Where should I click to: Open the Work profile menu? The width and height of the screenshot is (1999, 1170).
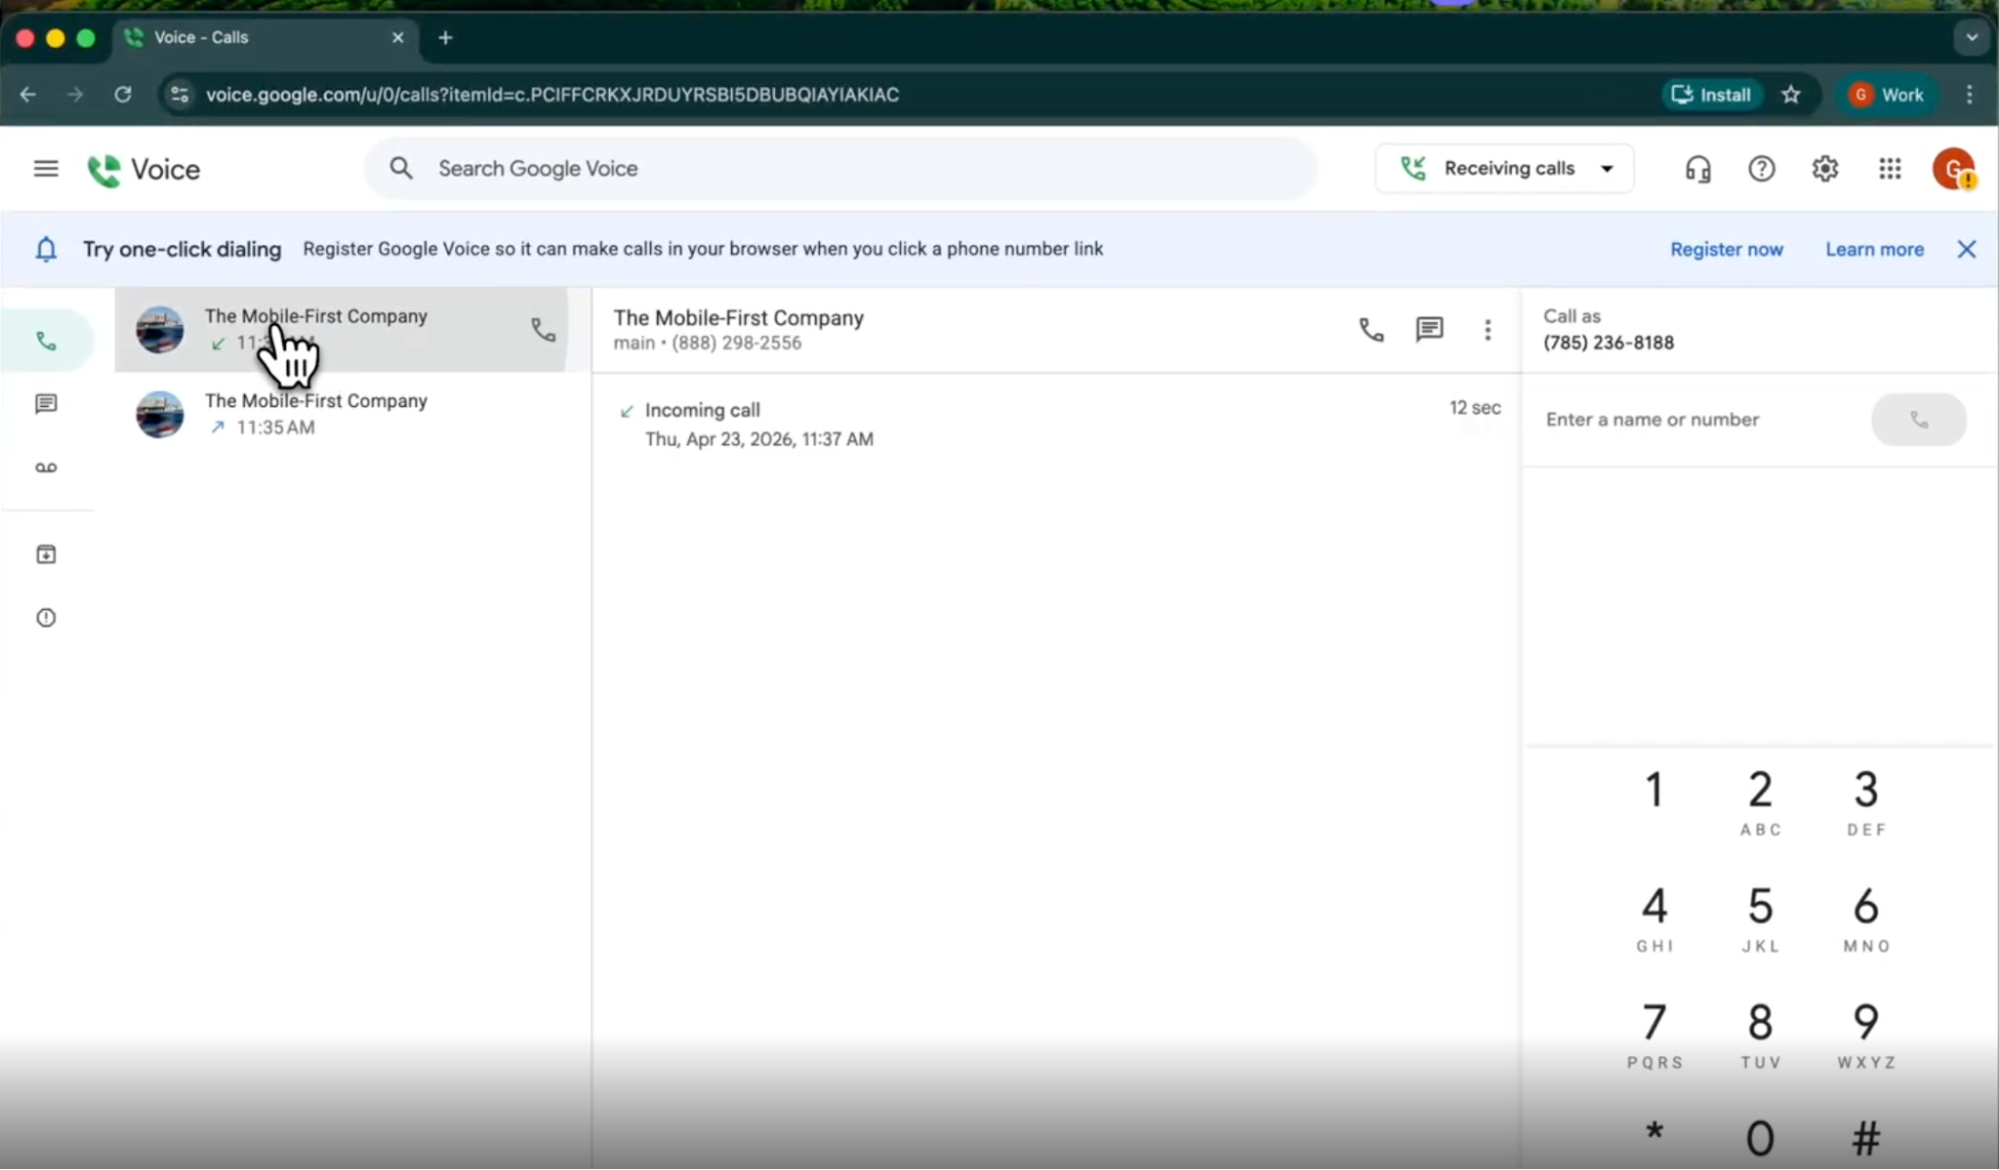pyautogui.click(x=1887, y=95)
